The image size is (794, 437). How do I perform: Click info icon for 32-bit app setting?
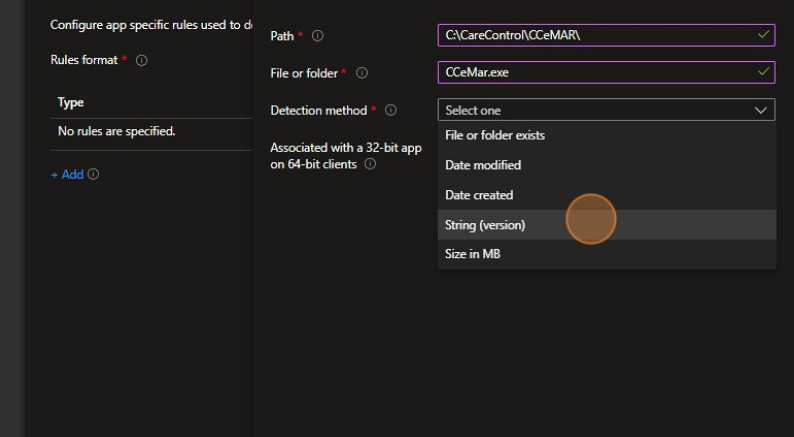[370, 164]
